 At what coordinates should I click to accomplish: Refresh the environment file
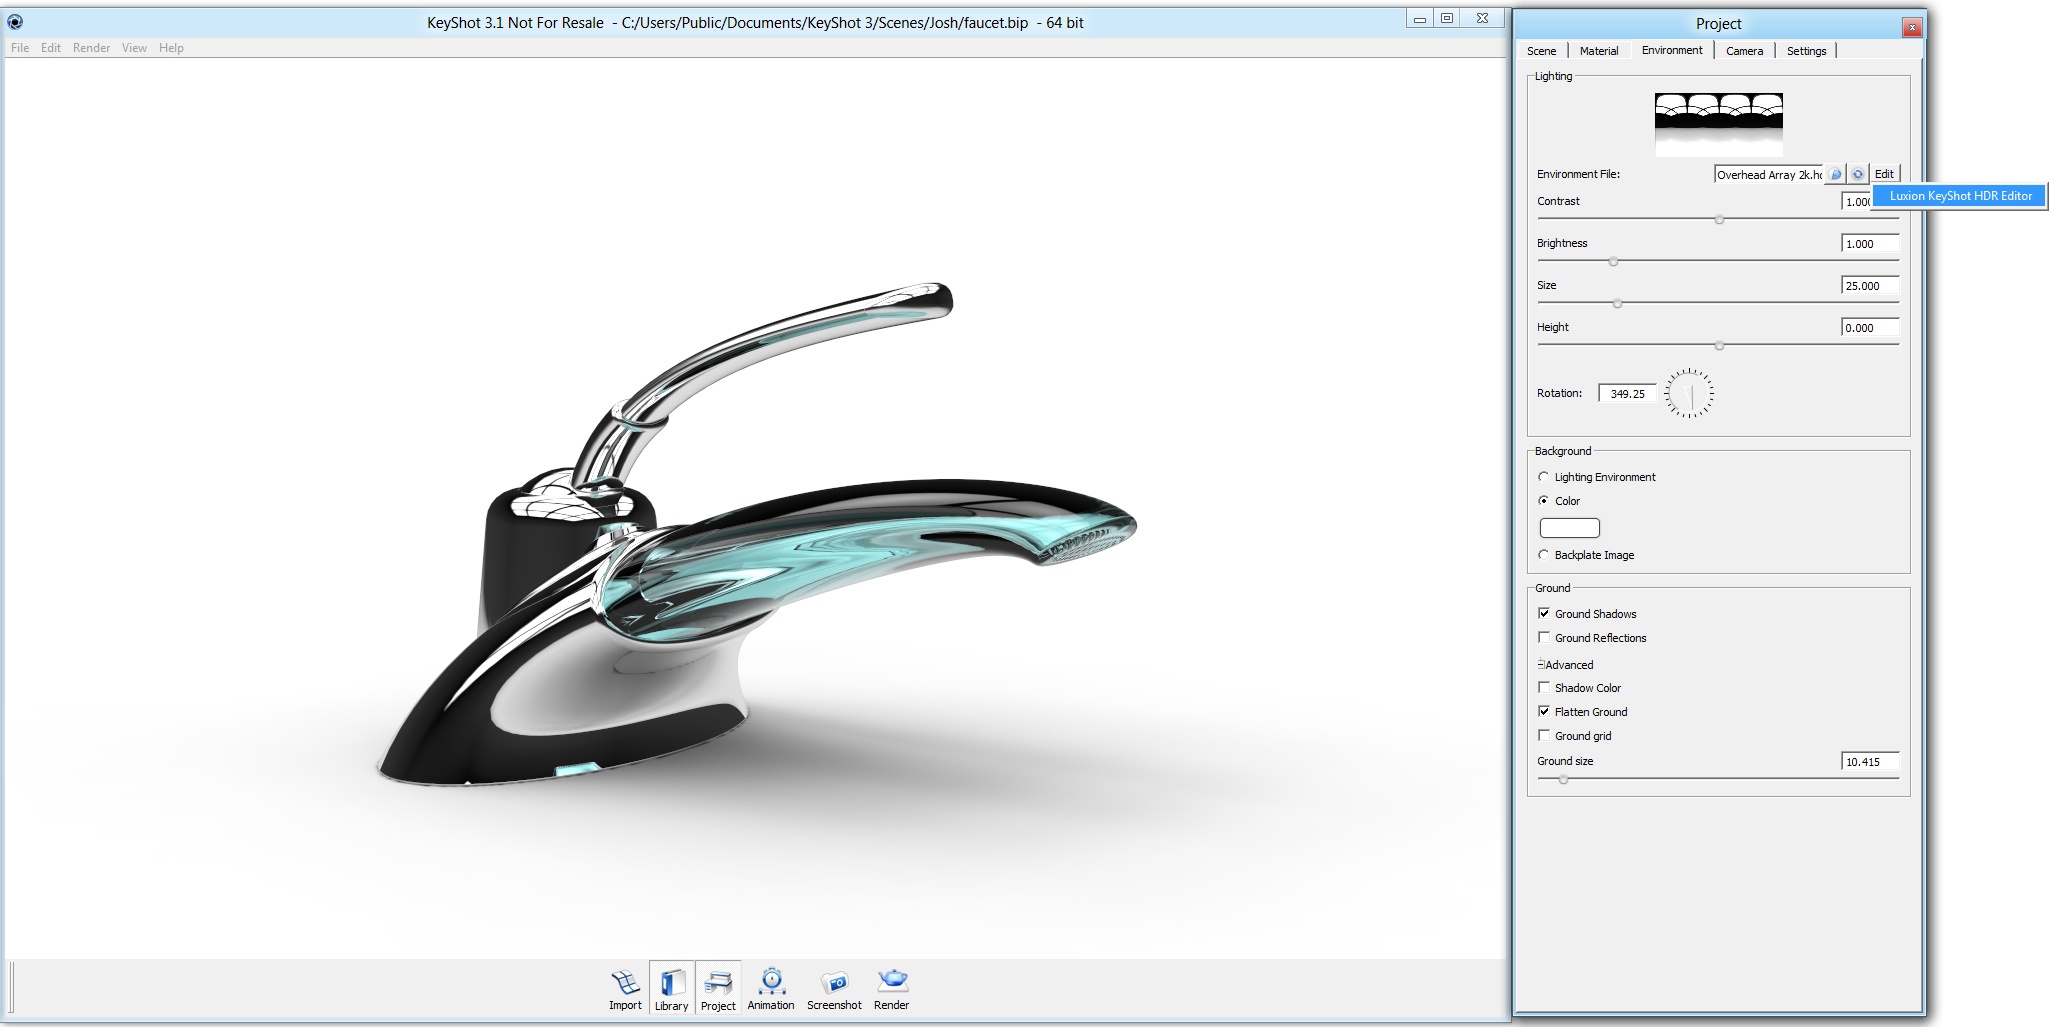click(1858, 173)
